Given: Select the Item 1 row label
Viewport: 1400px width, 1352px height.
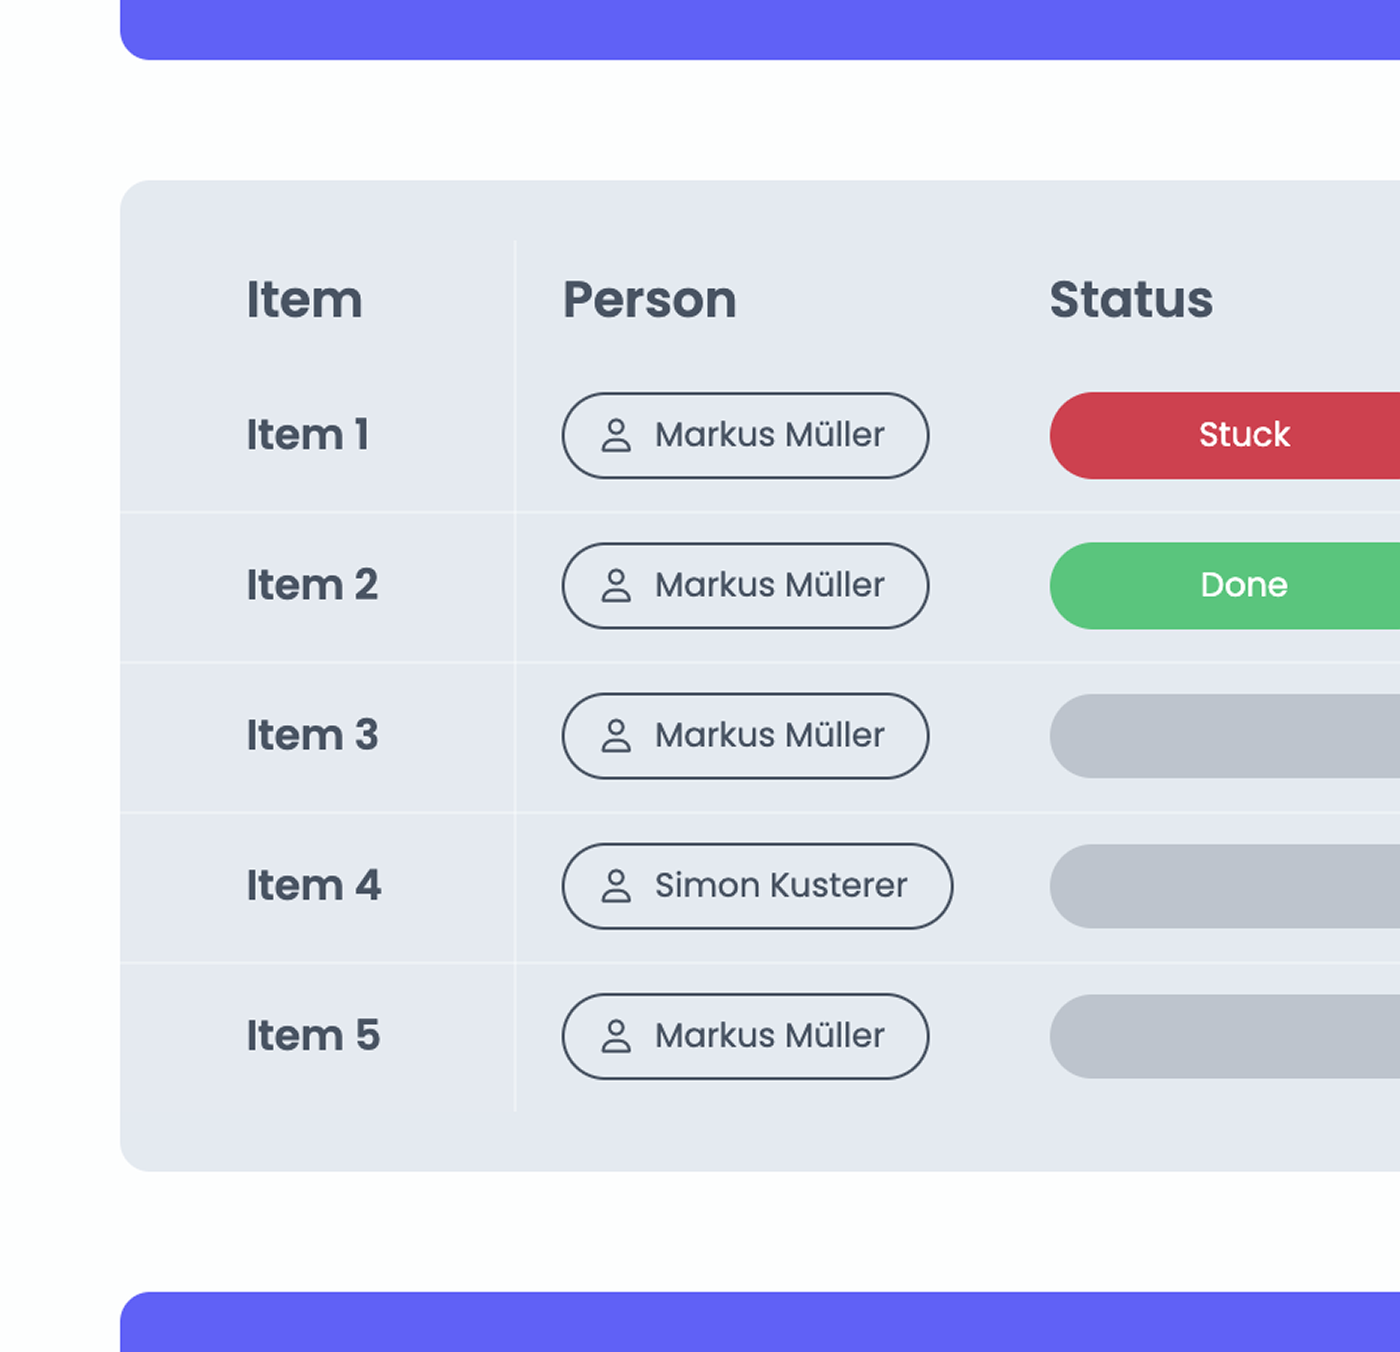Looking at the screenshot, I should [308, 435].
